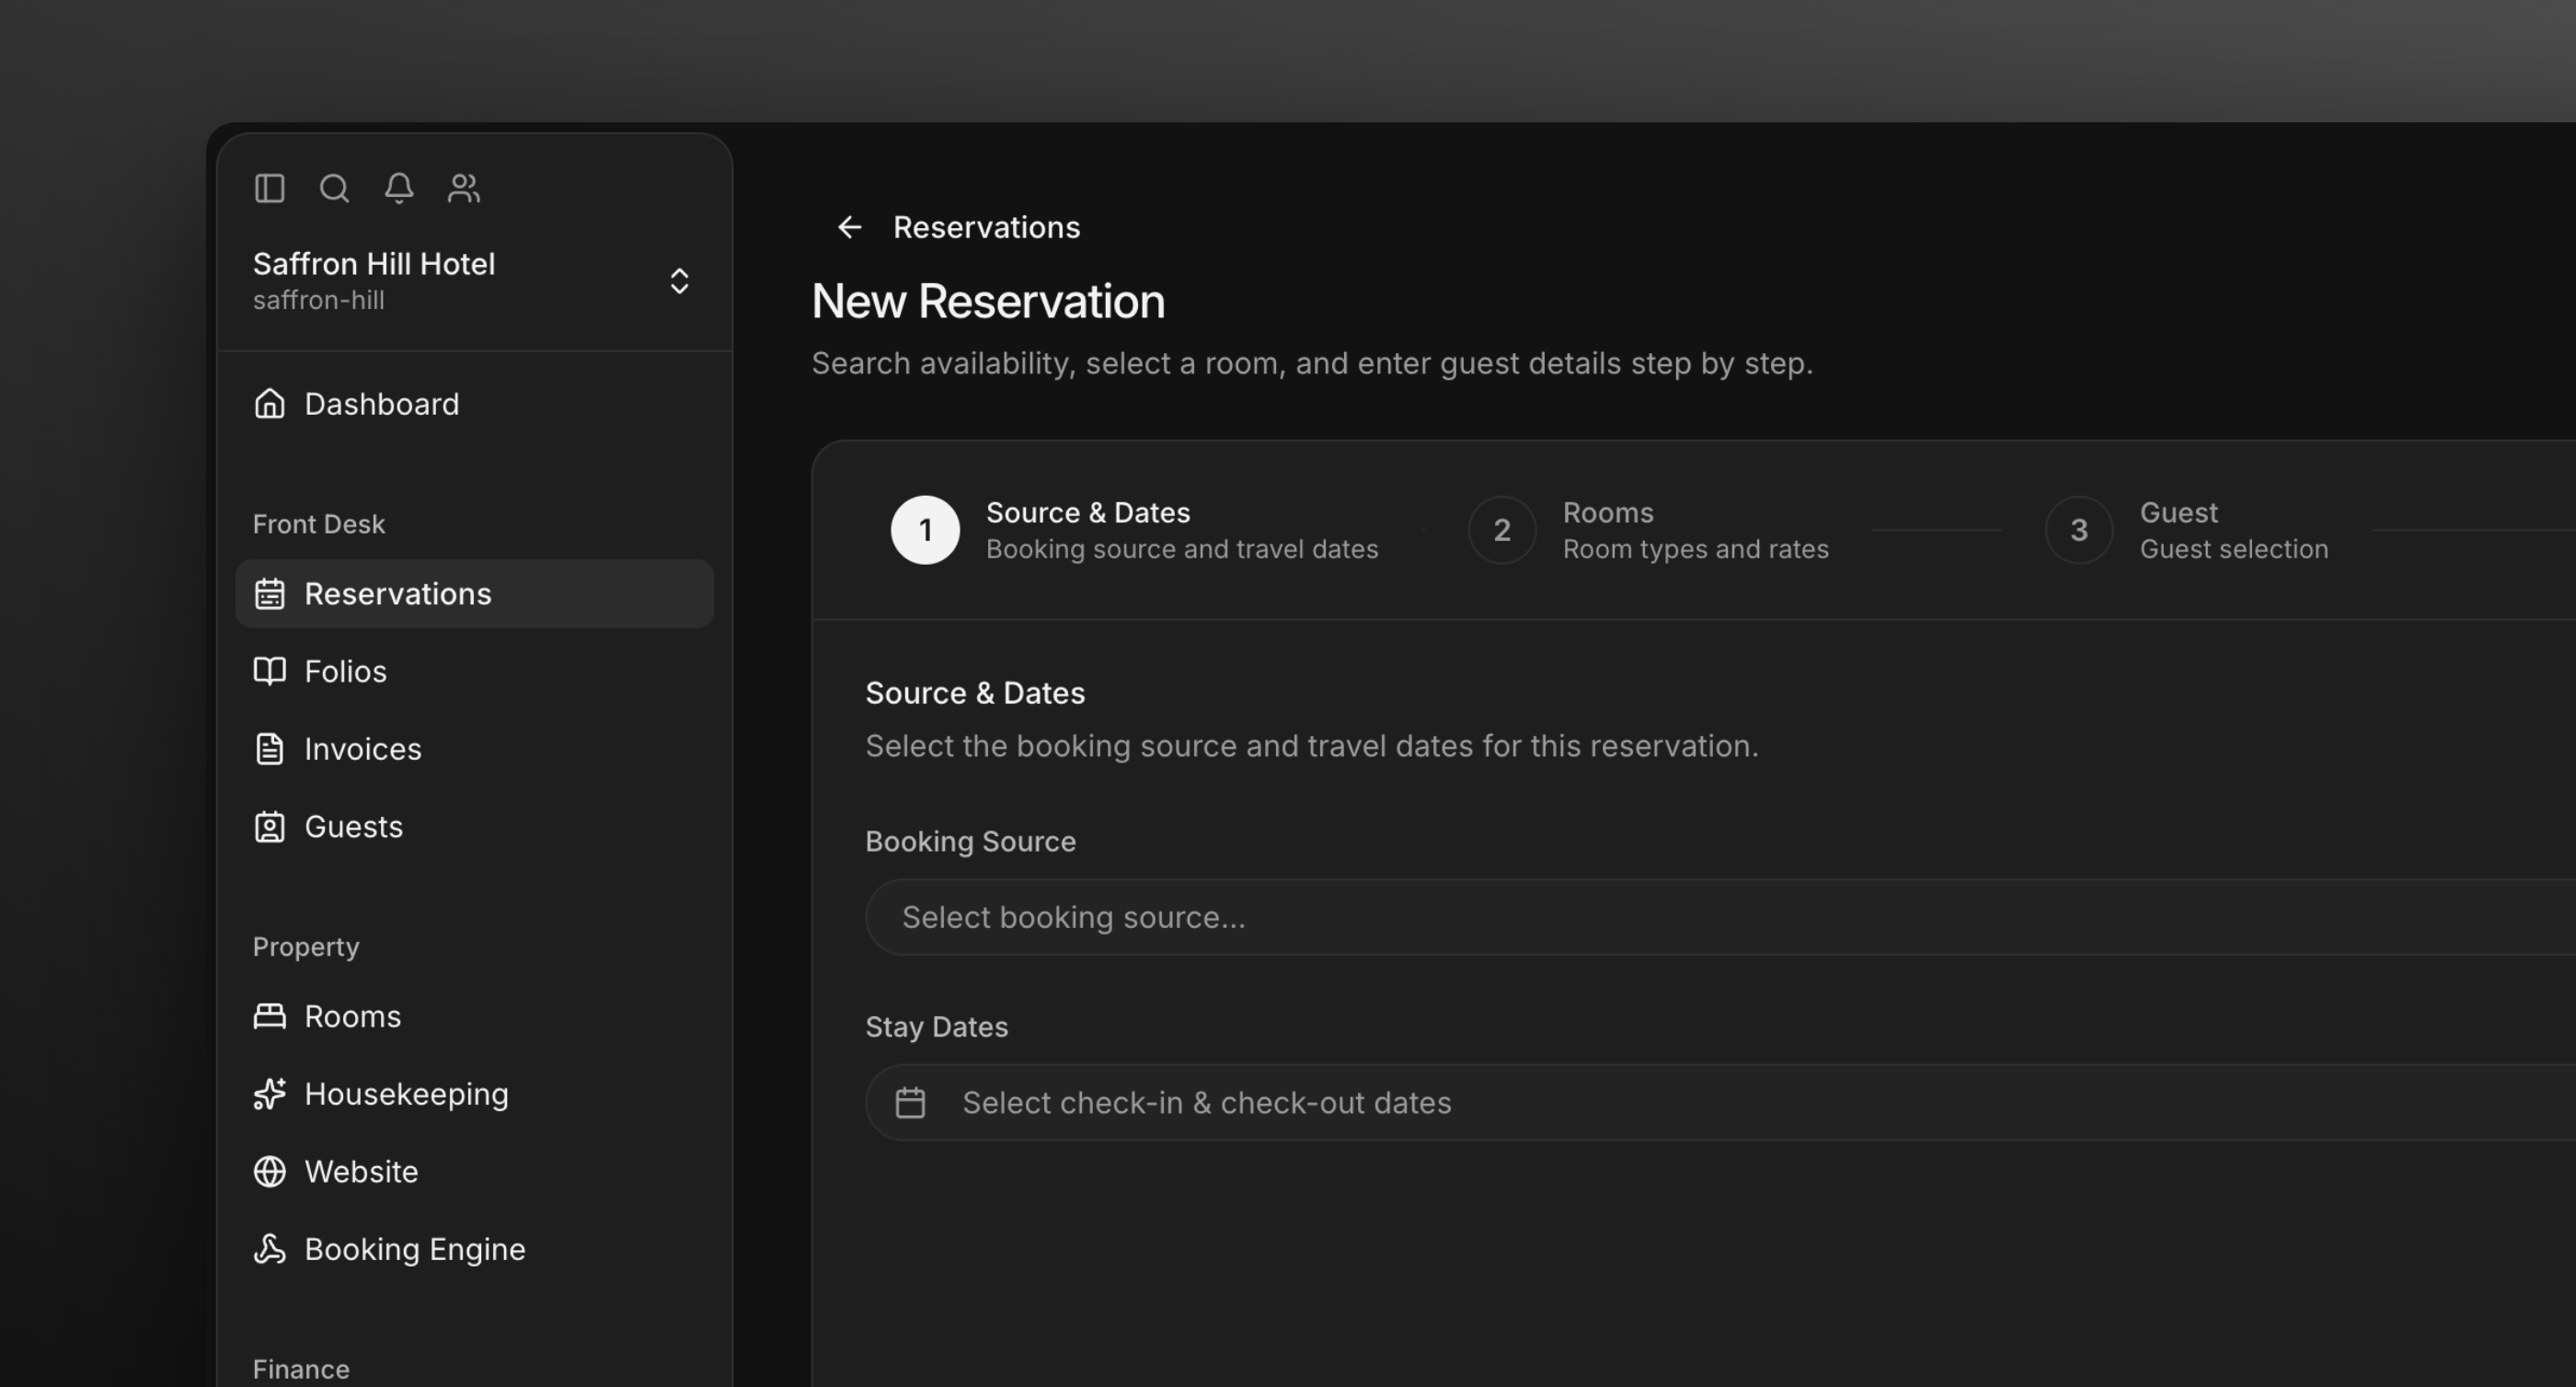The width and height of the screenshot is (2576, 1387).
Task: Click the Stay Dates field label
Action: tap(936, 1027)
